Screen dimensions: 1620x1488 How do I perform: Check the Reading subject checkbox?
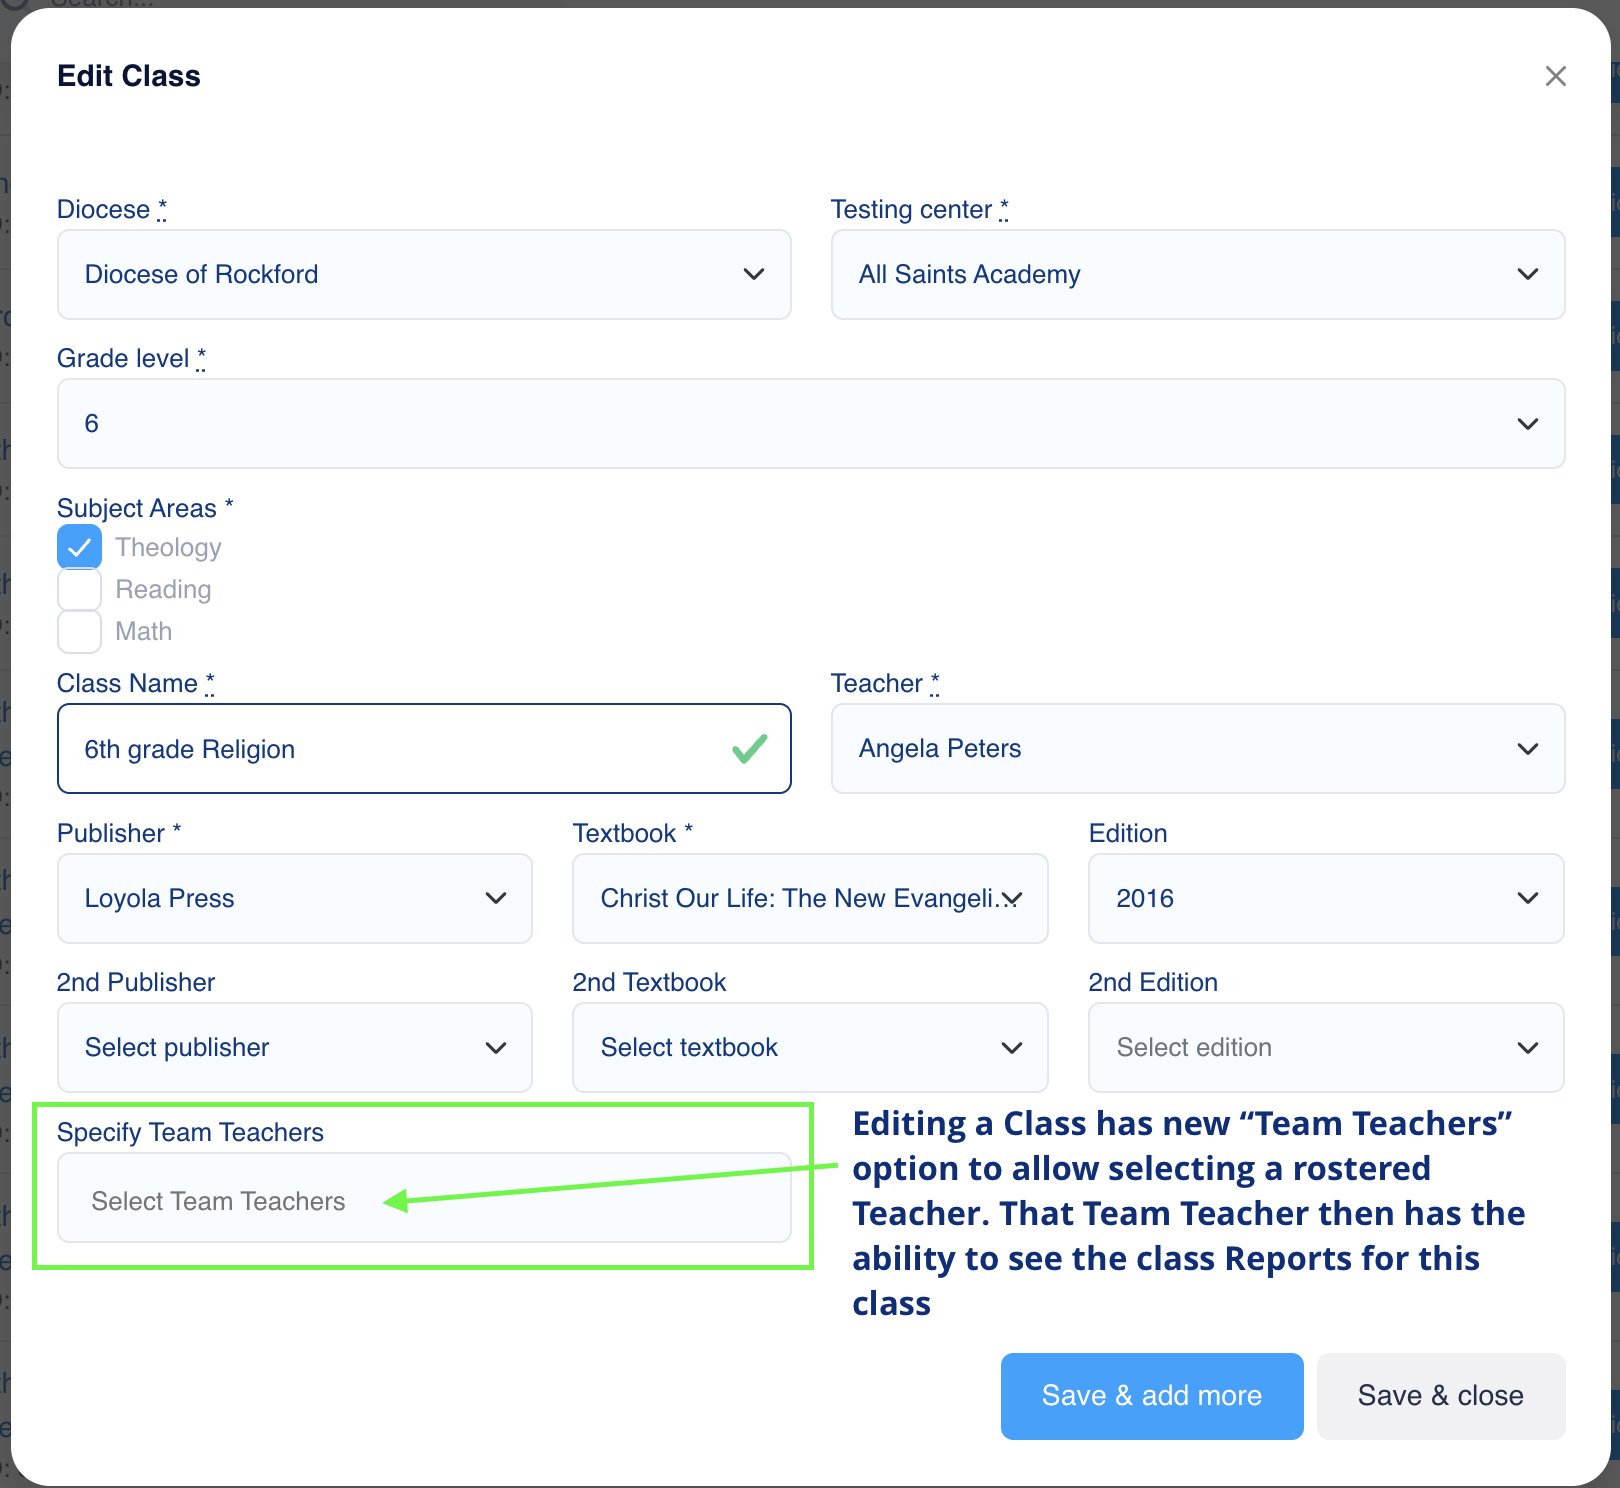(80, 589)
